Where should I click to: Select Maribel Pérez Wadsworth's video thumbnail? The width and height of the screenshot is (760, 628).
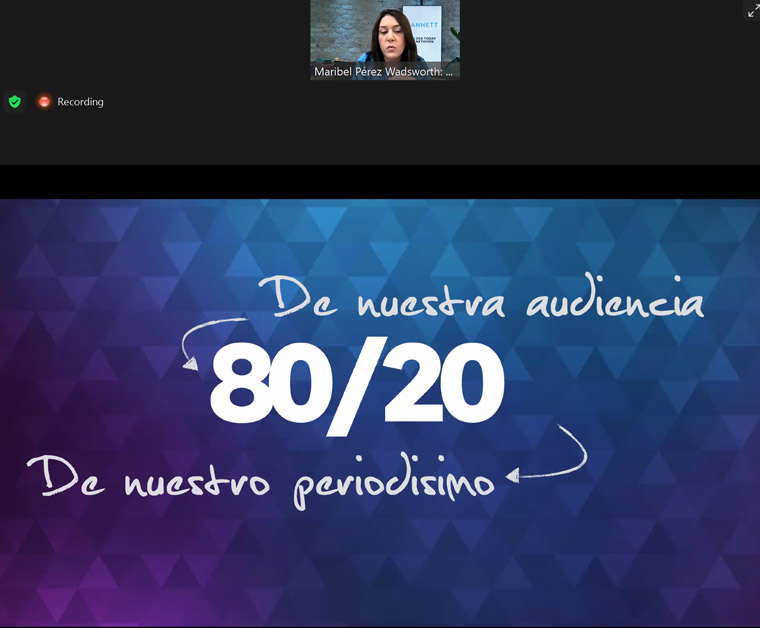click(x=385, y=40)
